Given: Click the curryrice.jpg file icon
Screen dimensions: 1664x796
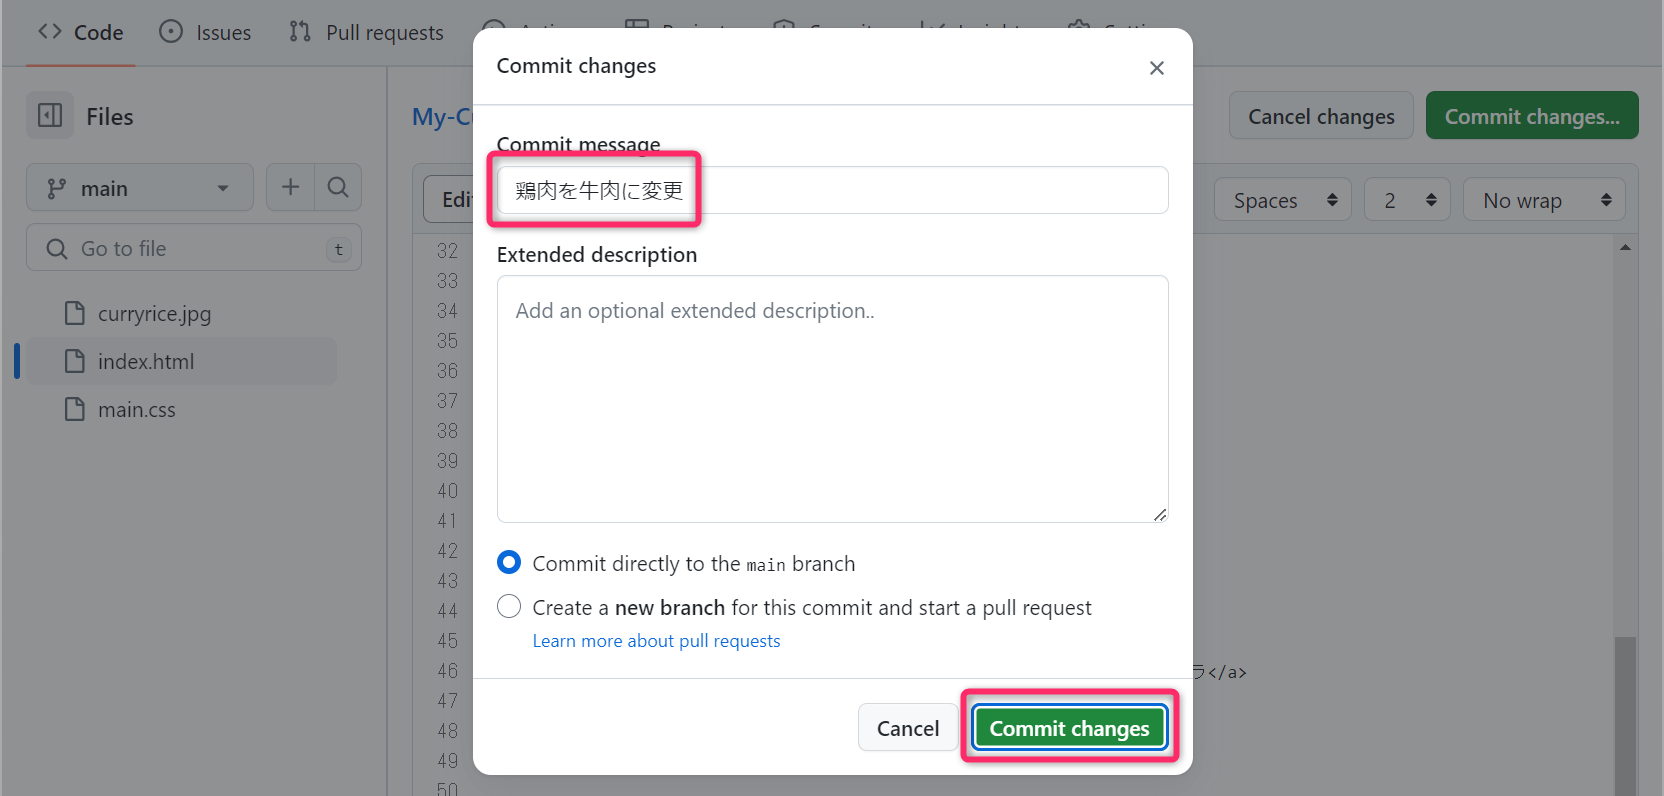Looking at the screenshot, I should [x=75, y=314].
